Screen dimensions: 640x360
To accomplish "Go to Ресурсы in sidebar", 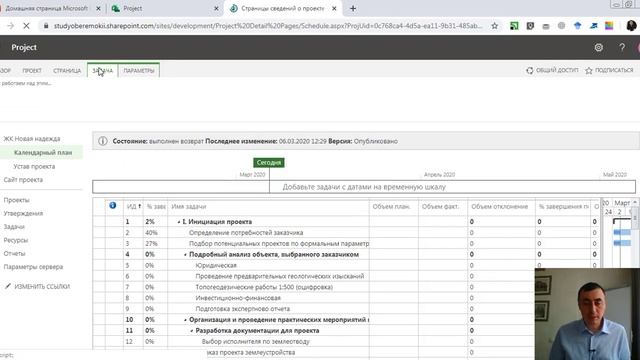I will click(16, 240).
